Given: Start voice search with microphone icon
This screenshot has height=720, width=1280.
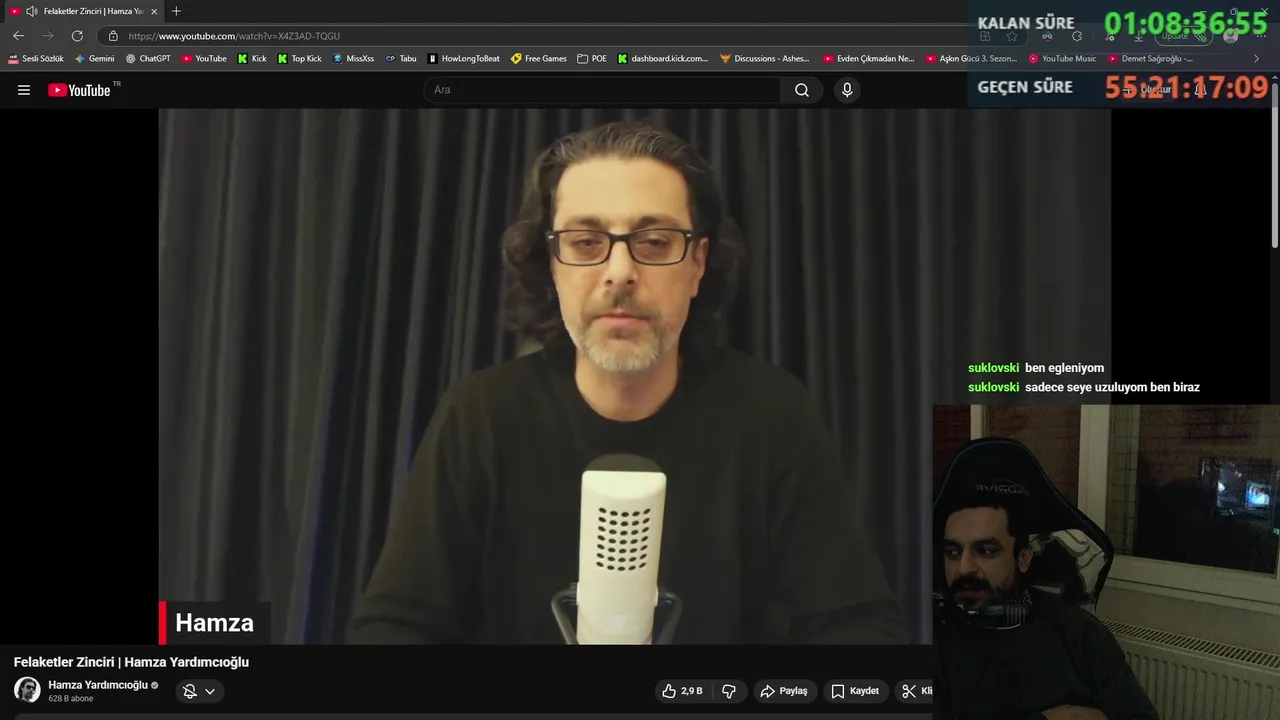Looking at the screenshot, I should (x=847, y=90).
